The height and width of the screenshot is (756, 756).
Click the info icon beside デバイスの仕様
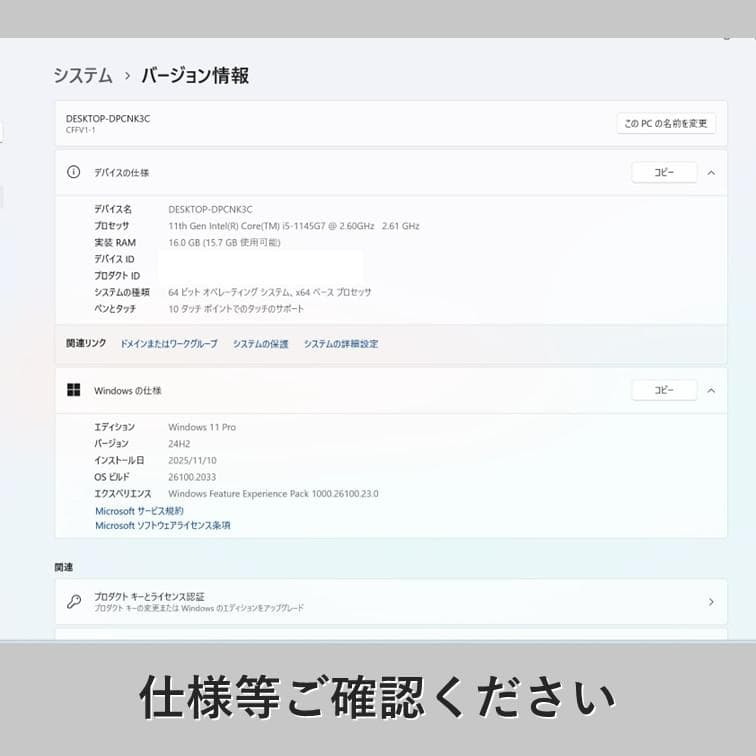[x=73, y=172]
